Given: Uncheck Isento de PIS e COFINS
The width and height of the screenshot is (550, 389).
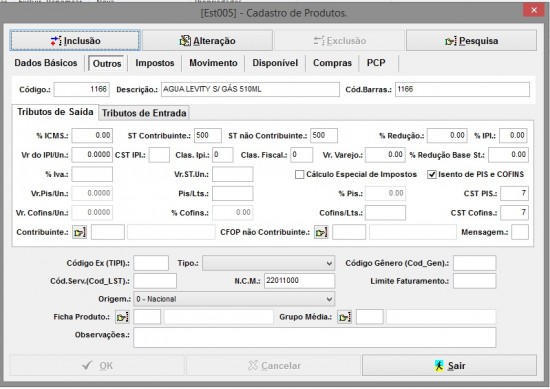Looking at the screenshot, I should click(x=432, y=175).
